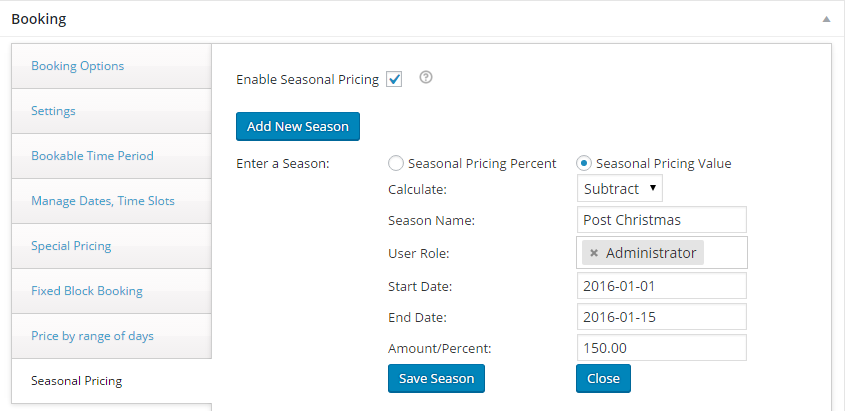This screenshot has height=411, width=845.
Task: Click the Season Name input field
Action: coord(662,220)
